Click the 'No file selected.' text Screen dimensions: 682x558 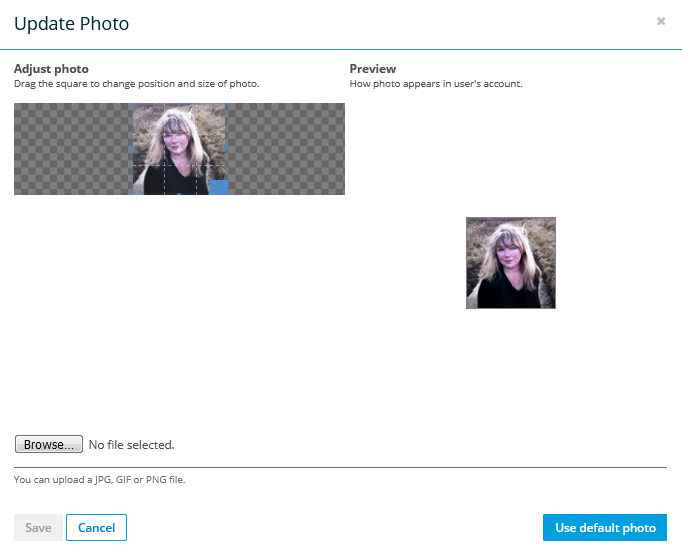click(131, 444)
